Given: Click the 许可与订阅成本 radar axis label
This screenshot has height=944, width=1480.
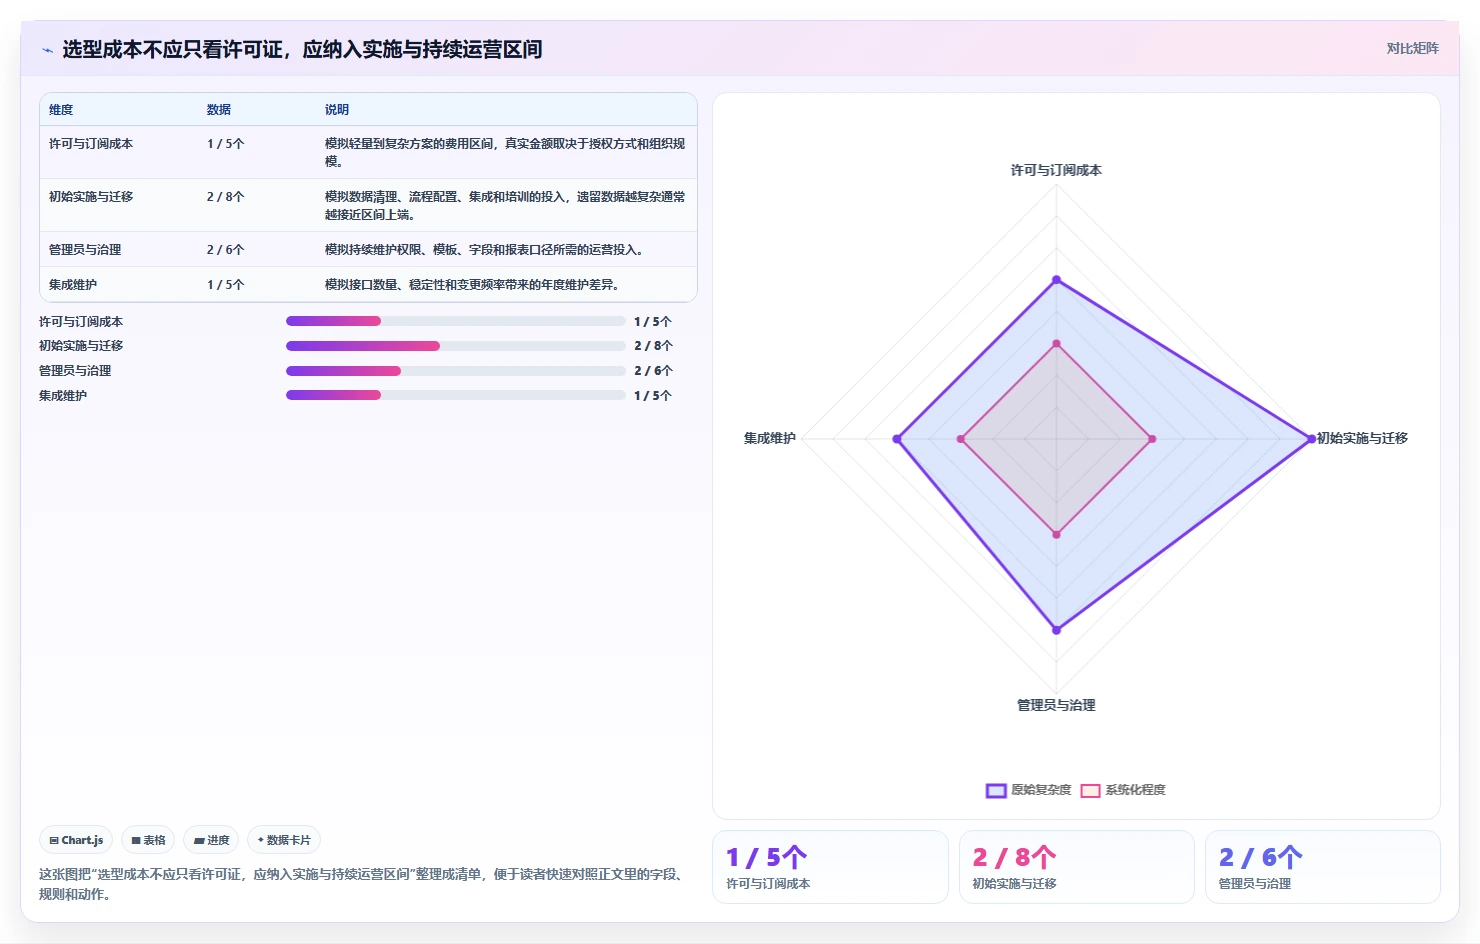Looking at the screenshot, I should point(1056,170).
